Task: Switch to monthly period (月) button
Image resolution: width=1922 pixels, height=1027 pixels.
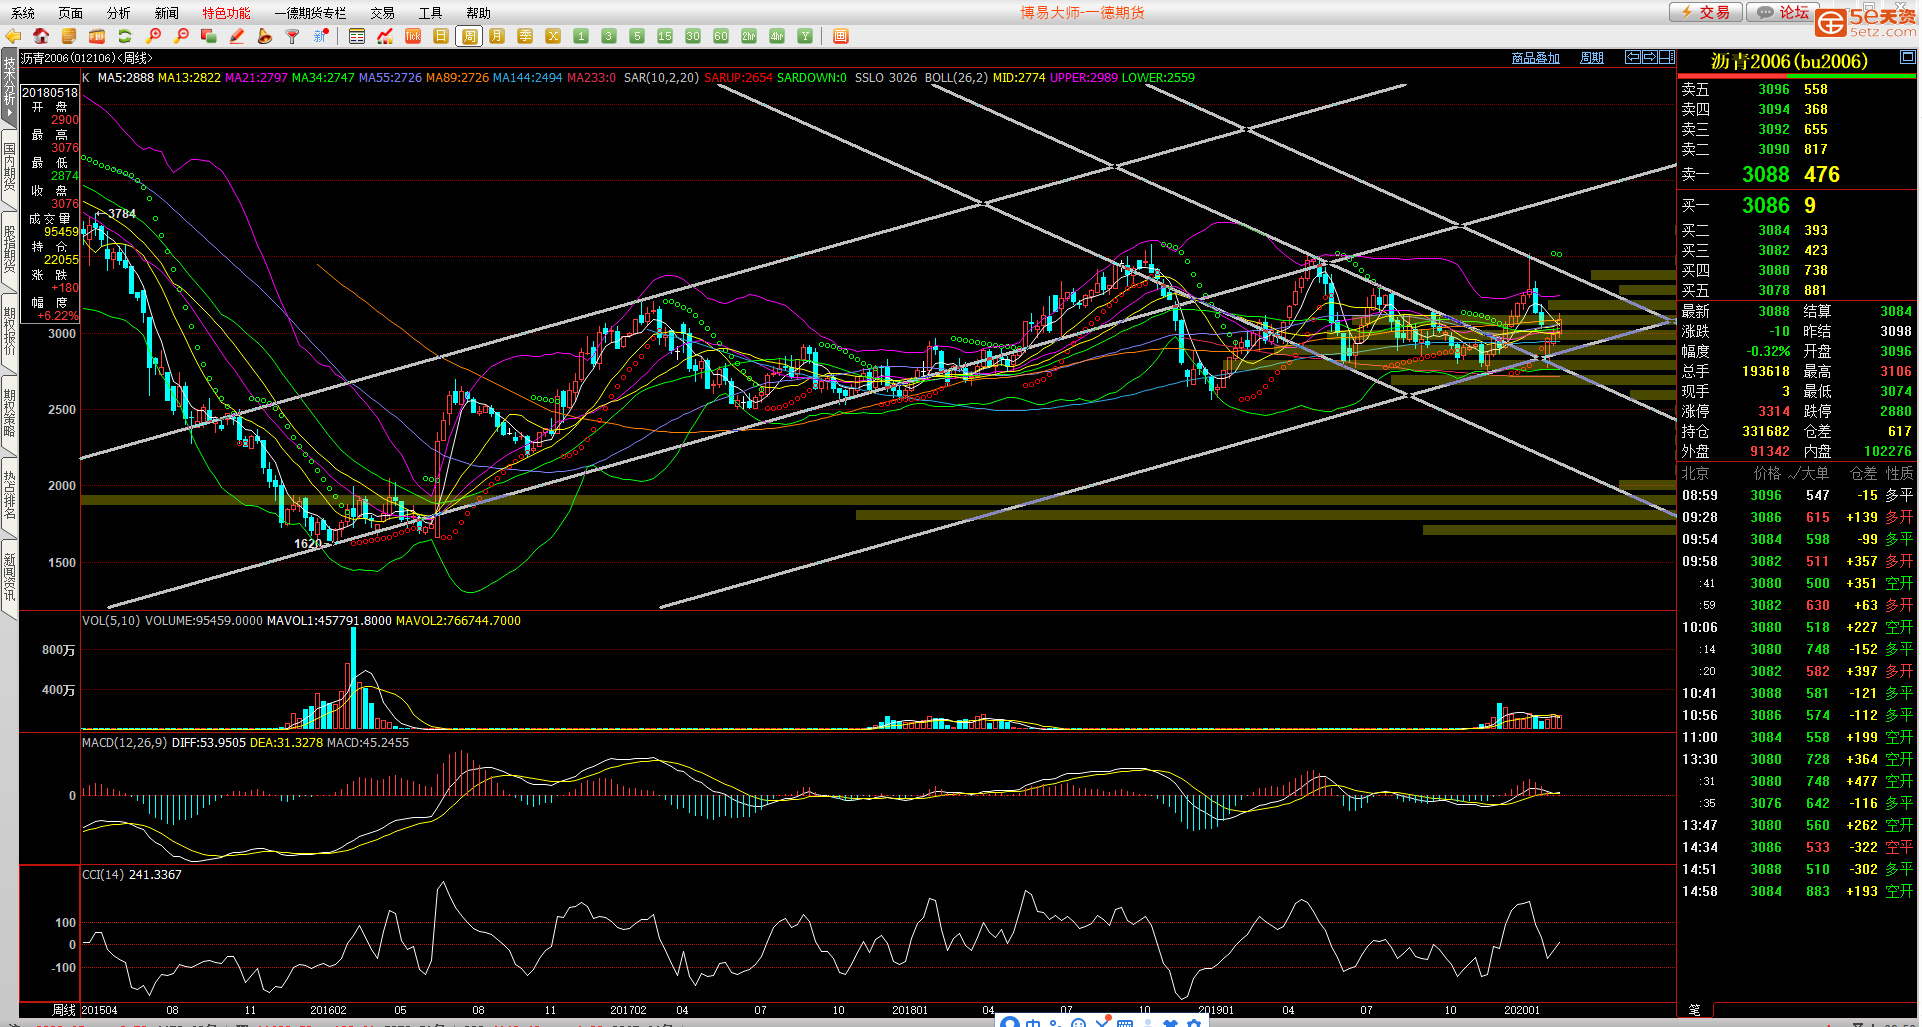Action: [497, 36]
